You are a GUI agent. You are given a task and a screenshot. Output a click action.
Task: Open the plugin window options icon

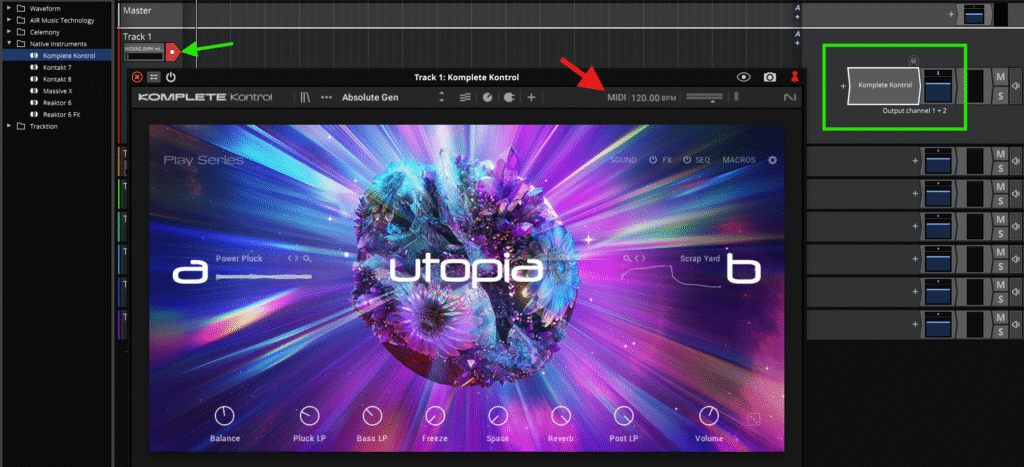click(153, 77)
